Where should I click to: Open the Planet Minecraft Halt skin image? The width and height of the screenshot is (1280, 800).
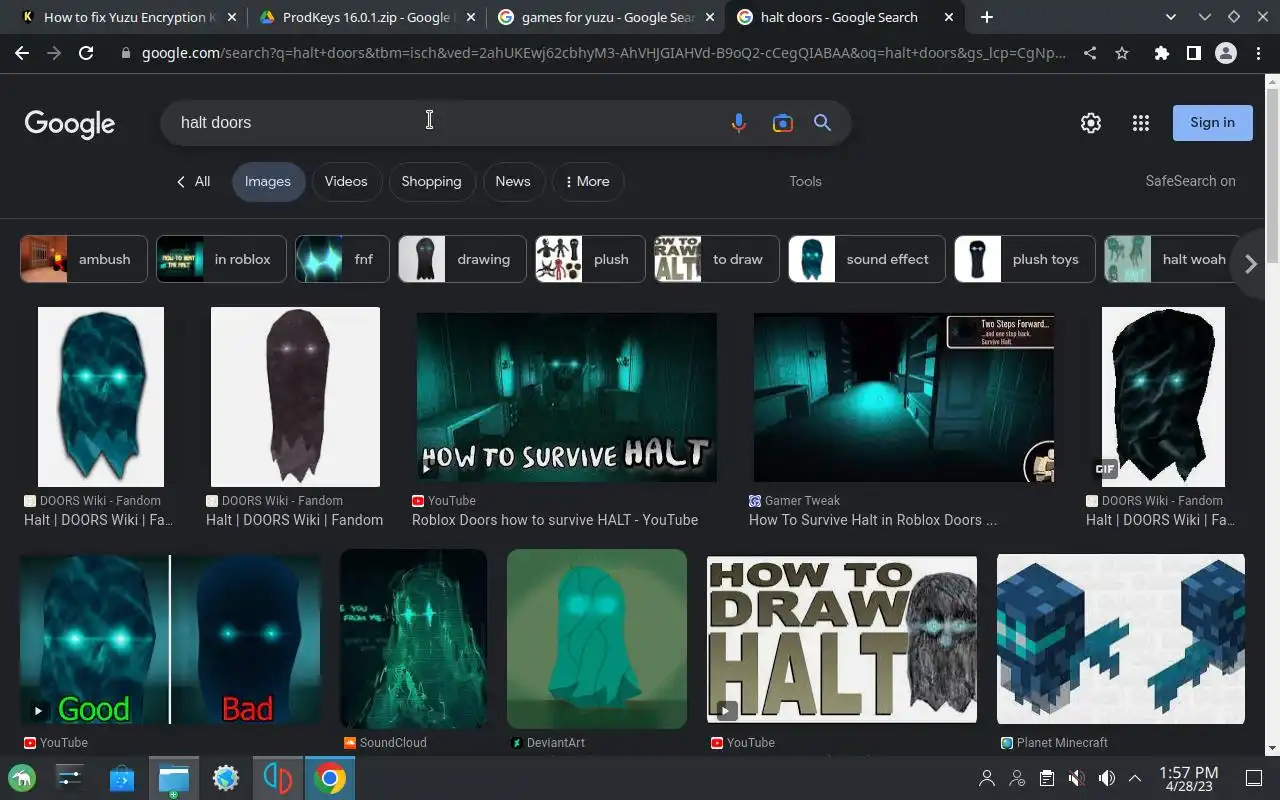(x=1121, y=640)
